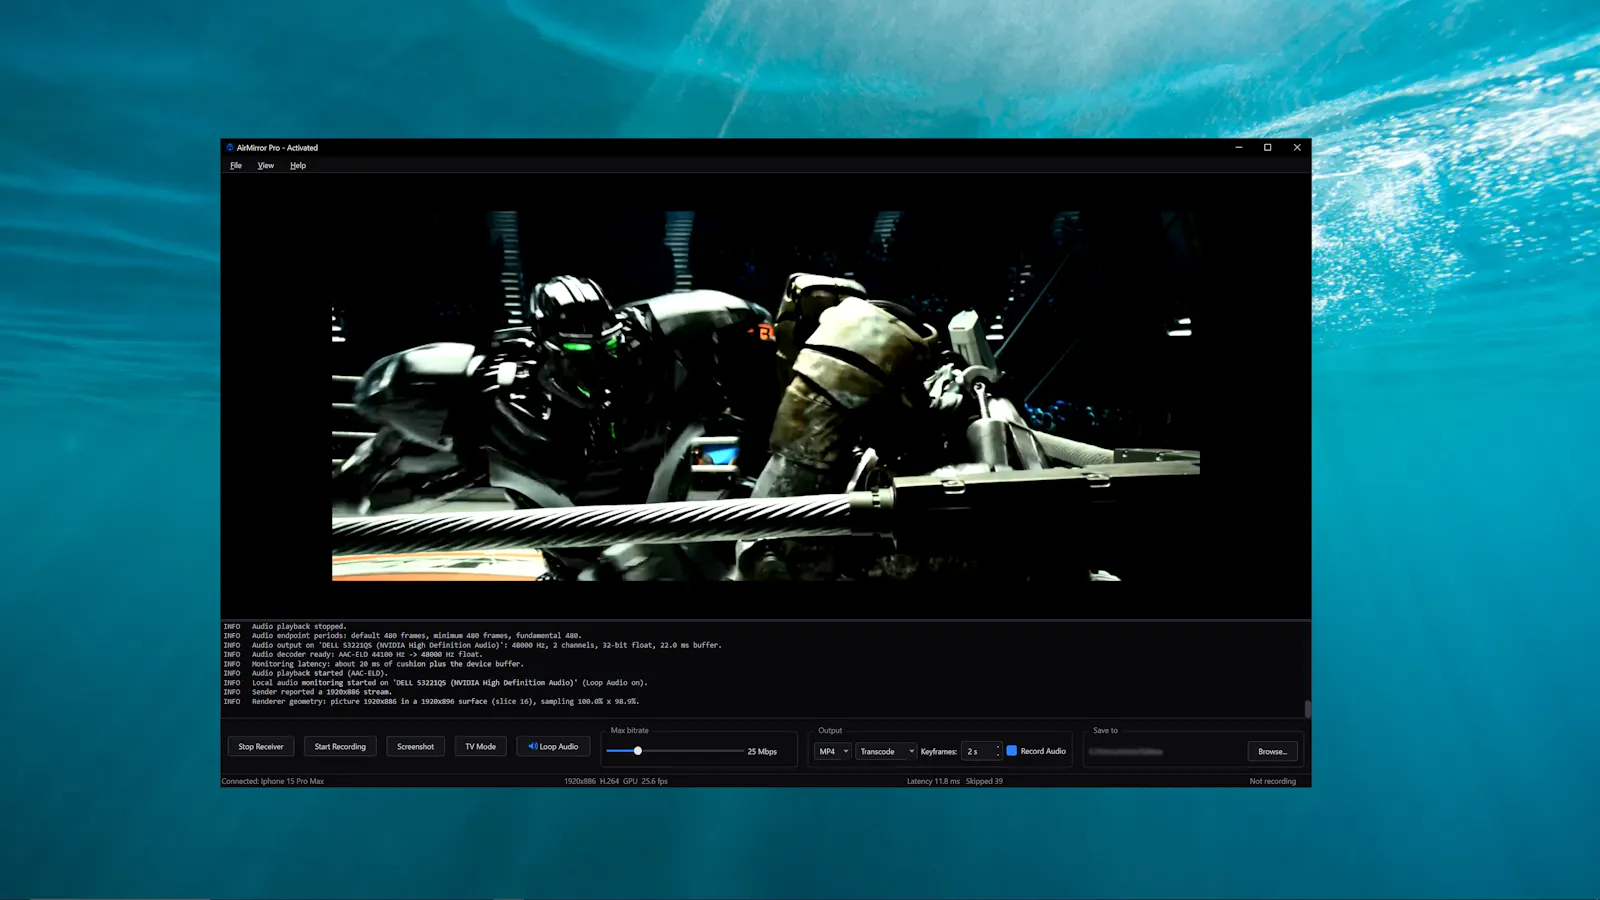Click '1920x886 H.264 GPU 25.6 fps' status

point(616,781)
